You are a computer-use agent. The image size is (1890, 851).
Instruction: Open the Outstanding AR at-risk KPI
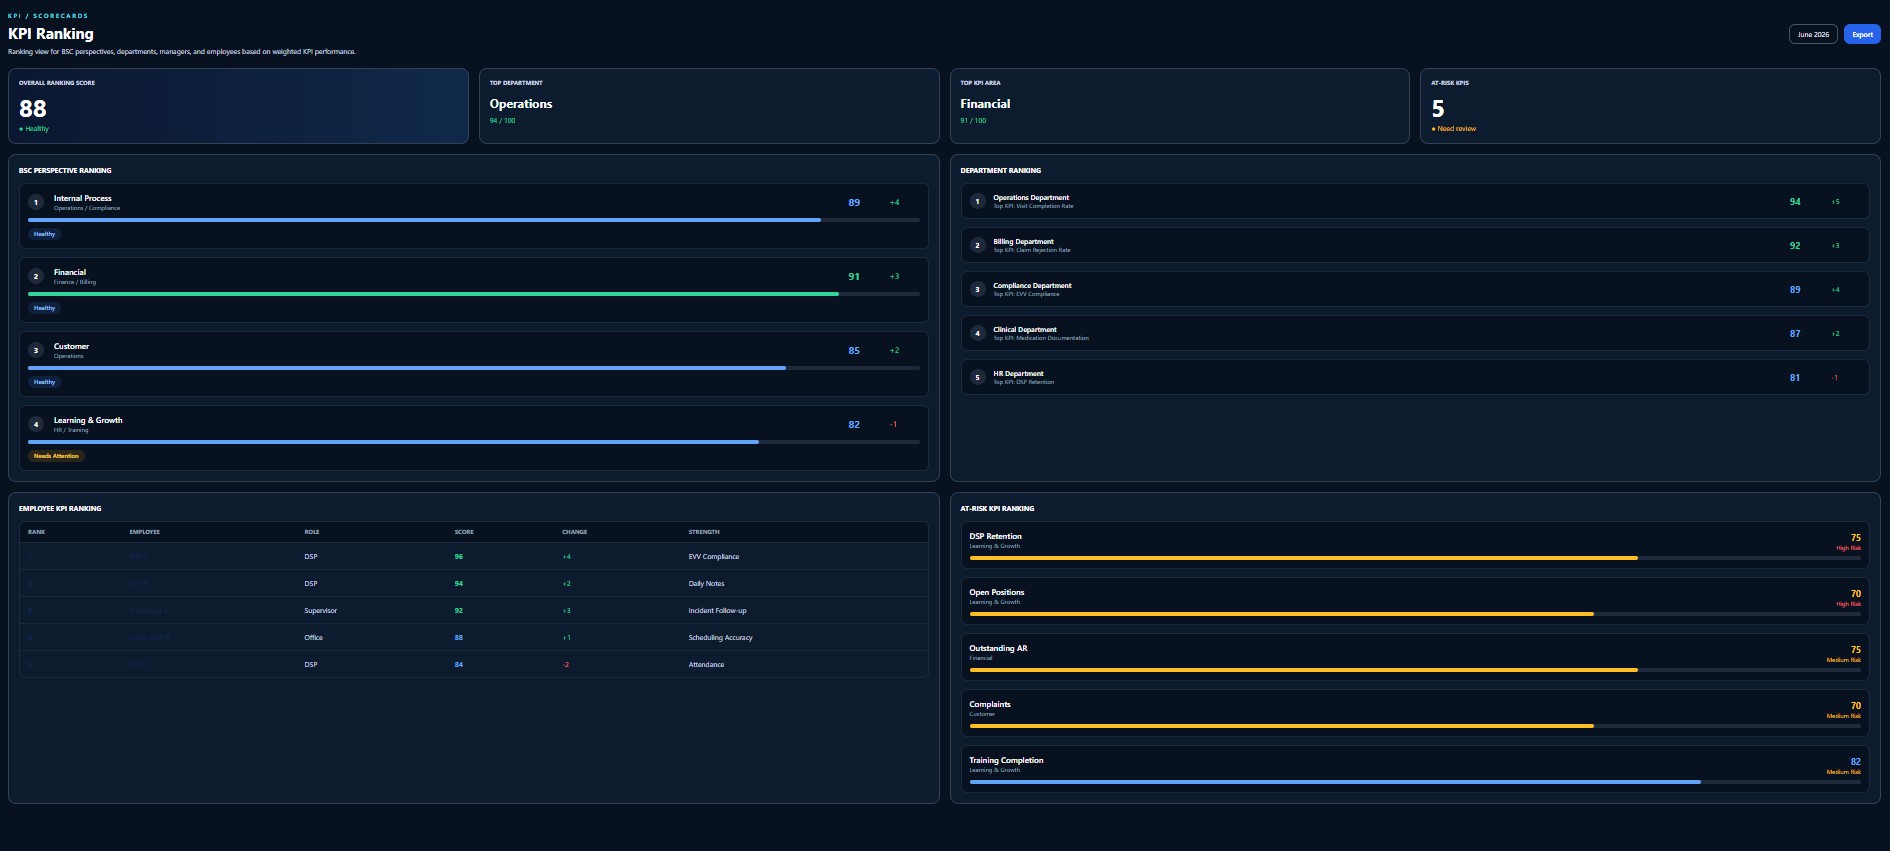click(1415, 657)
